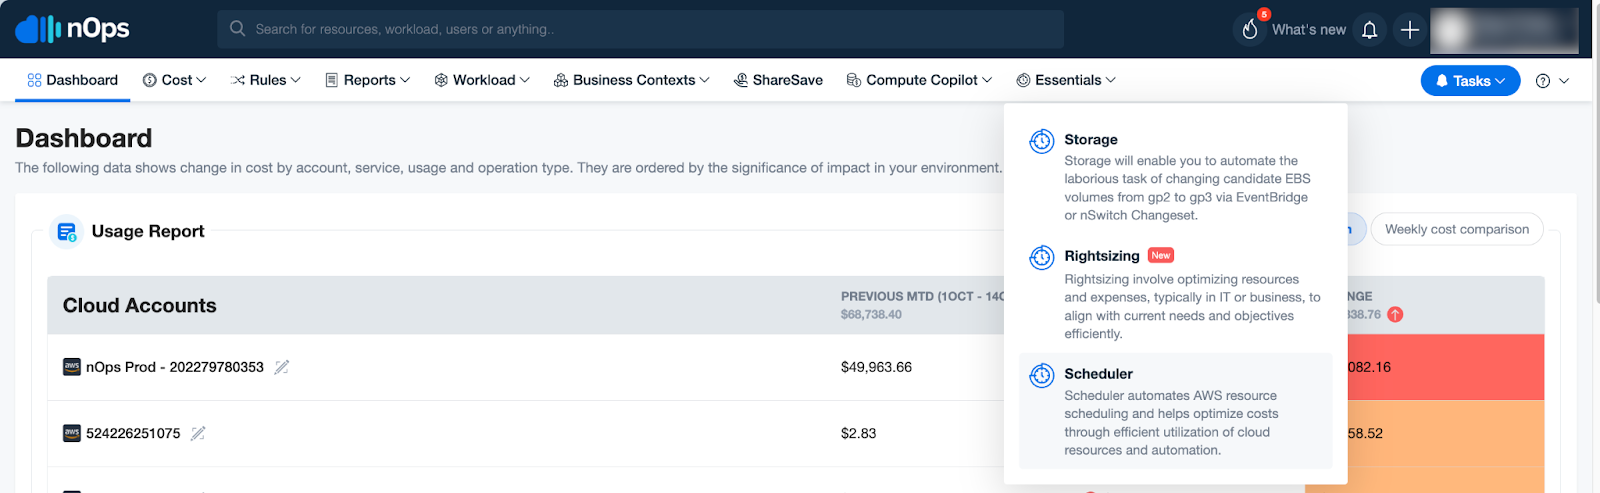1600x493 pixels.
Task: Go to ShareSave page
Action: click(x=778, y=80)
